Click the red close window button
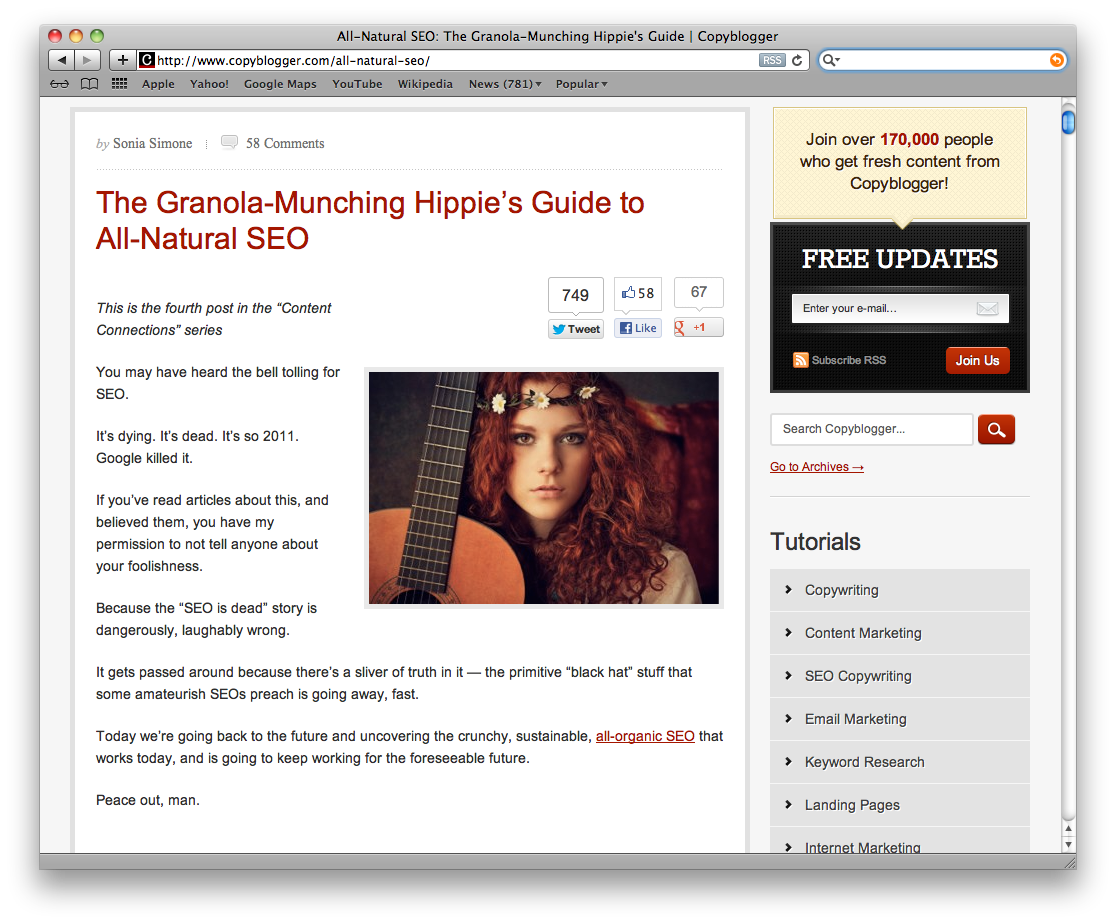The height and width of the screenshot is (924, 1116). coord(55,36)
